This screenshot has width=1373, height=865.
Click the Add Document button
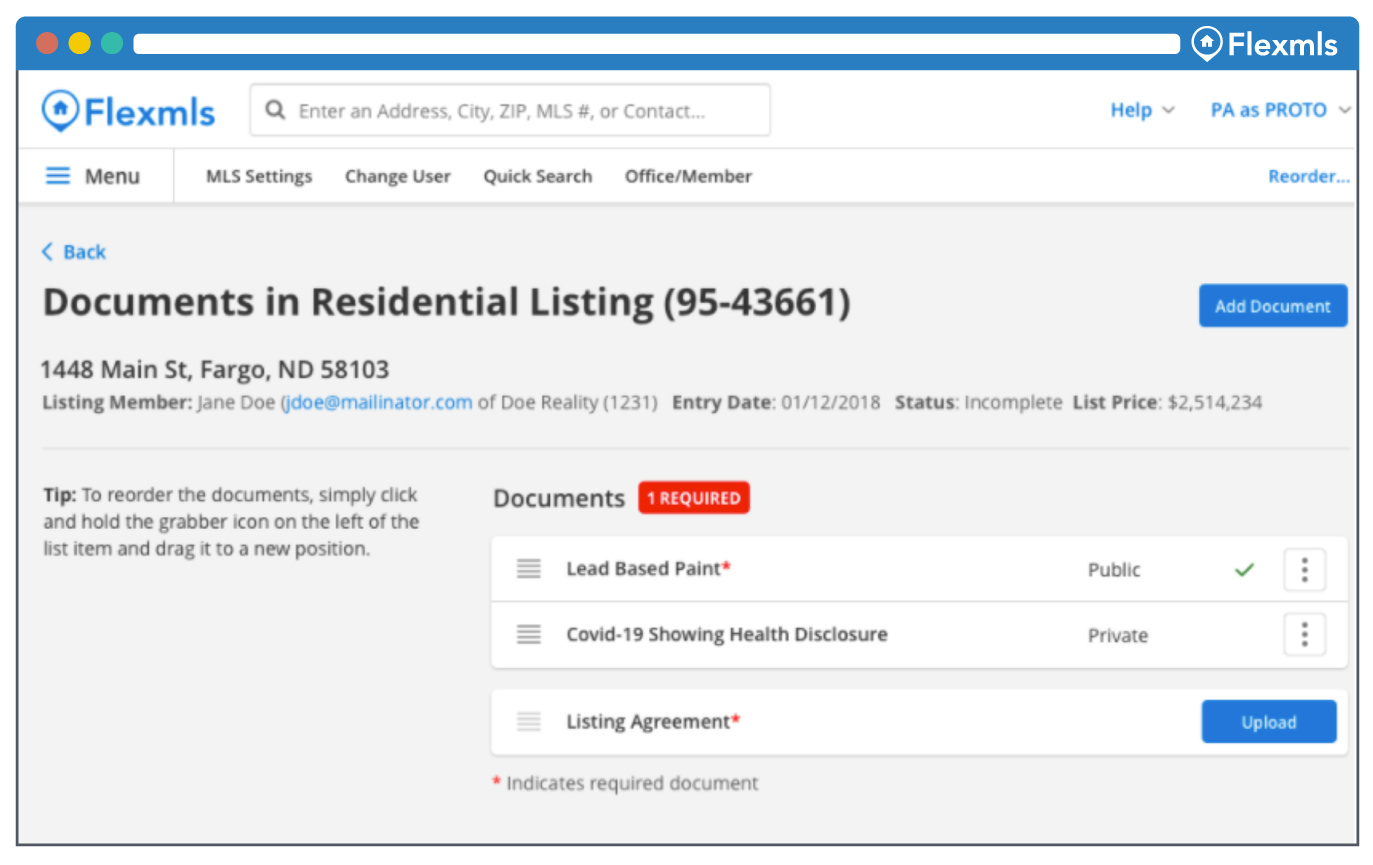click(x=1272, y=306)
